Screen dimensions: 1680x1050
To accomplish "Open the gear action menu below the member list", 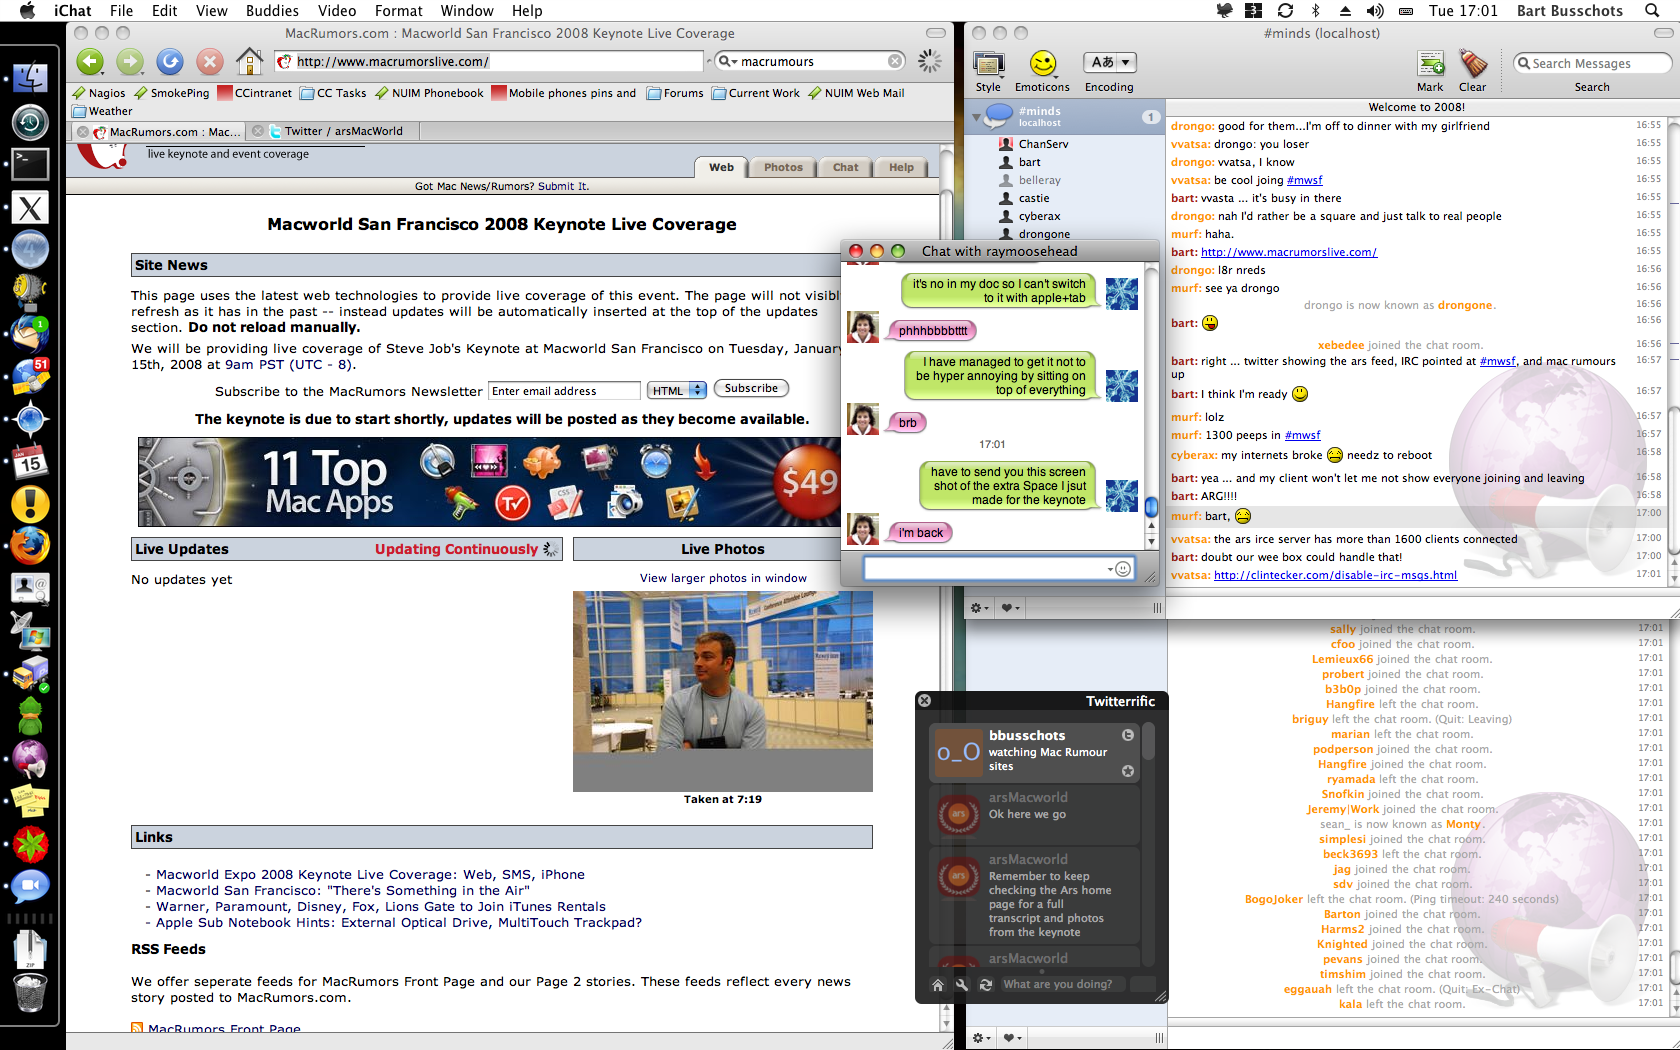I will (x=980, y=607).
